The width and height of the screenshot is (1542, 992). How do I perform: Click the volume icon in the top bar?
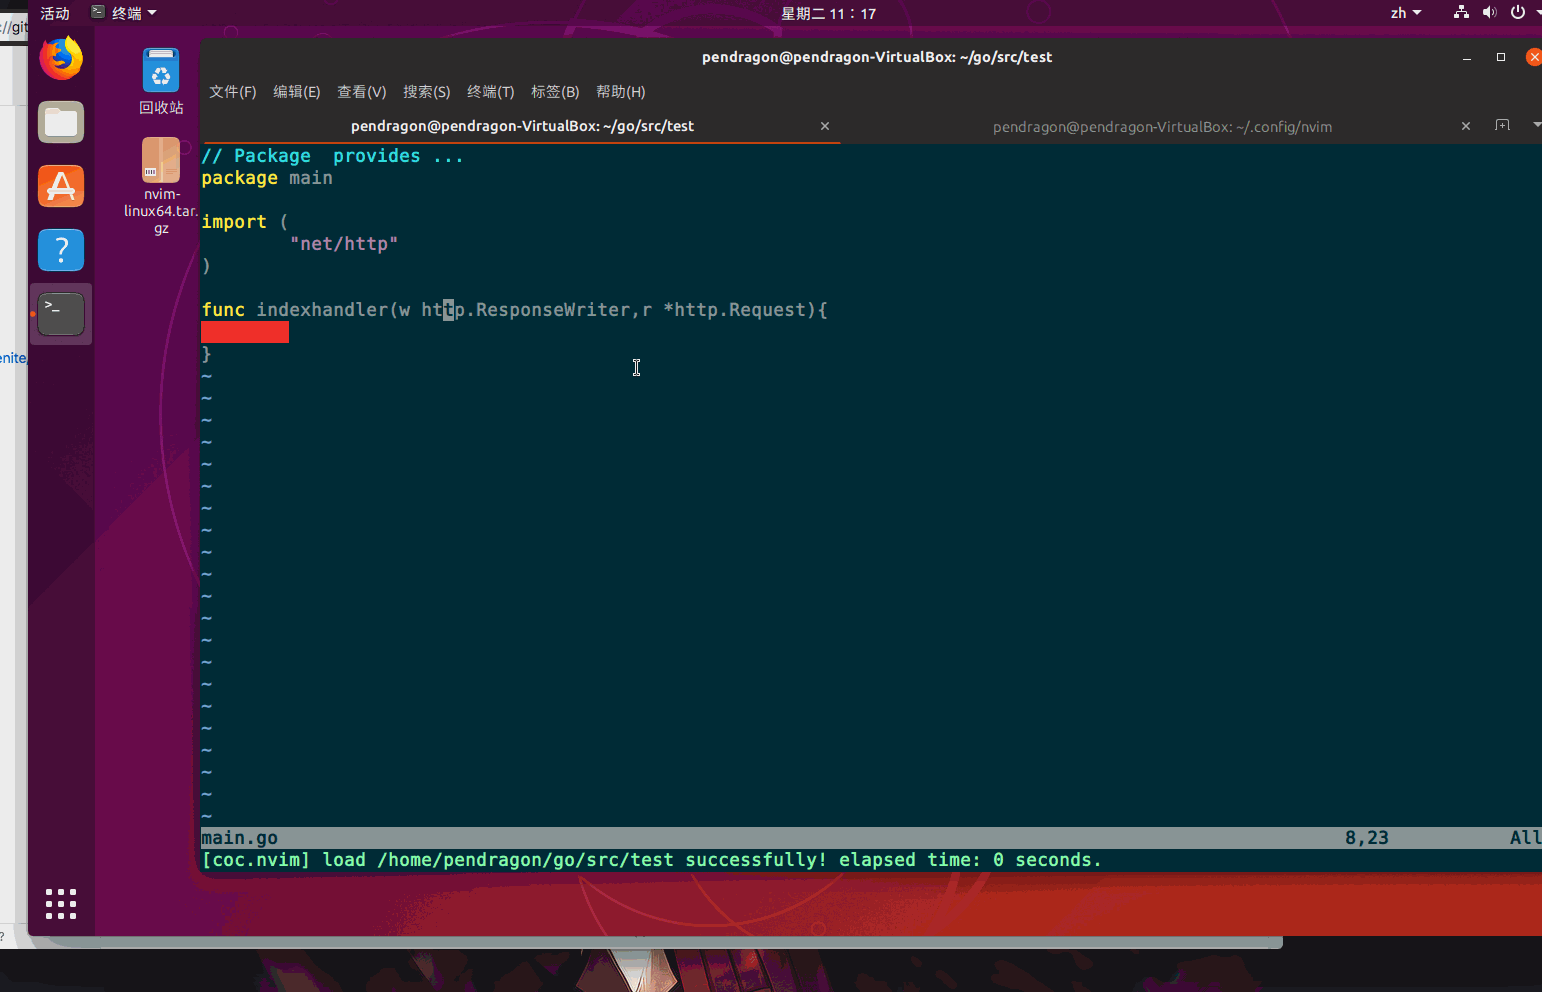[1489, 13]
